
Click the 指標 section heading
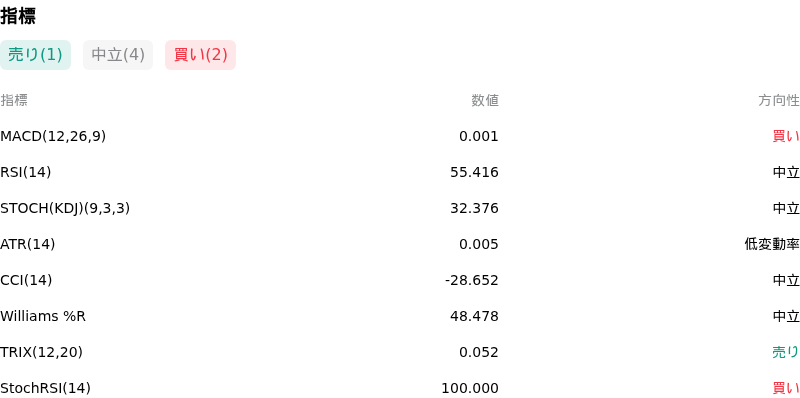tap(18, 16)
